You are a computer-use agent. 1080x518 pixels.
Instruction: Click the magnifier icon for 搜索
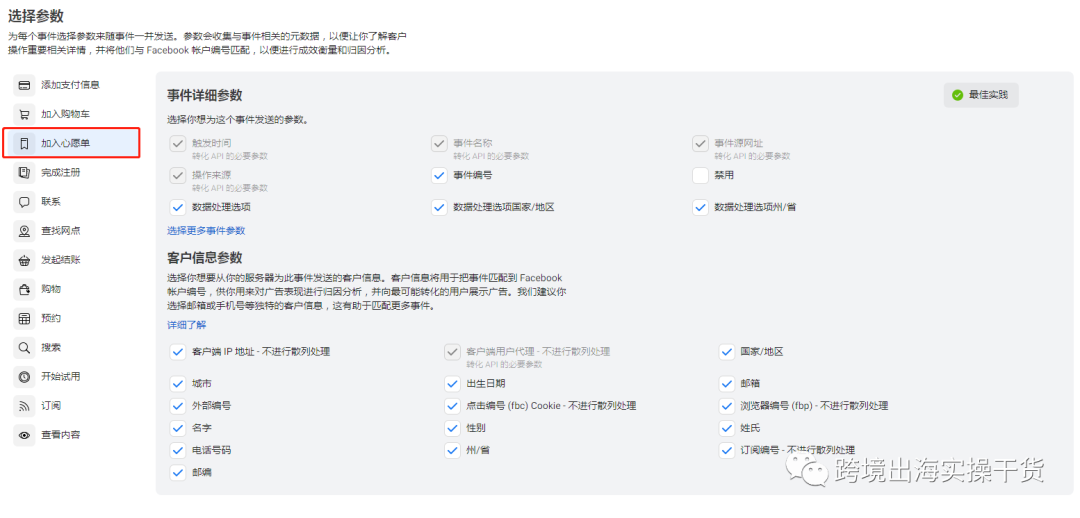point(24,348)
